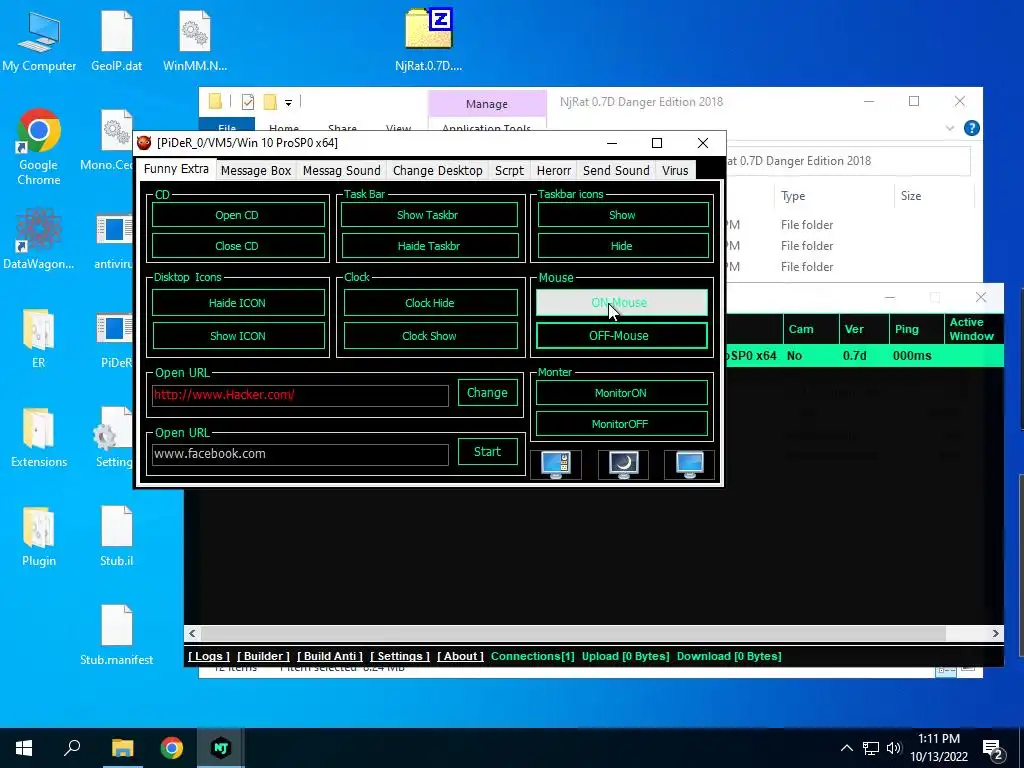Screen dimensions: 1024x768
Task: Click the Ping column header
Action: pyautogui.click(x=915, y=329)
